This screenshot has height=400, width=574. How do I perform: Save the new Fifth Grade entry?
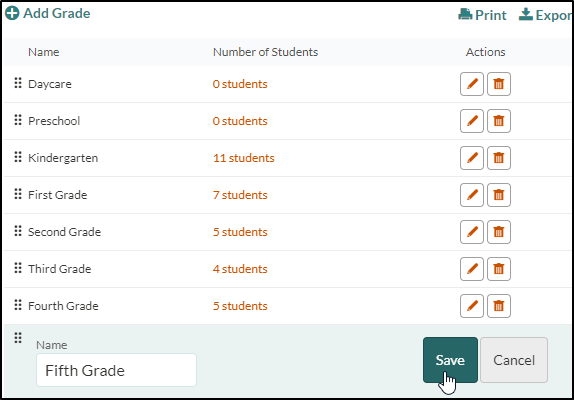click(450, 360)
